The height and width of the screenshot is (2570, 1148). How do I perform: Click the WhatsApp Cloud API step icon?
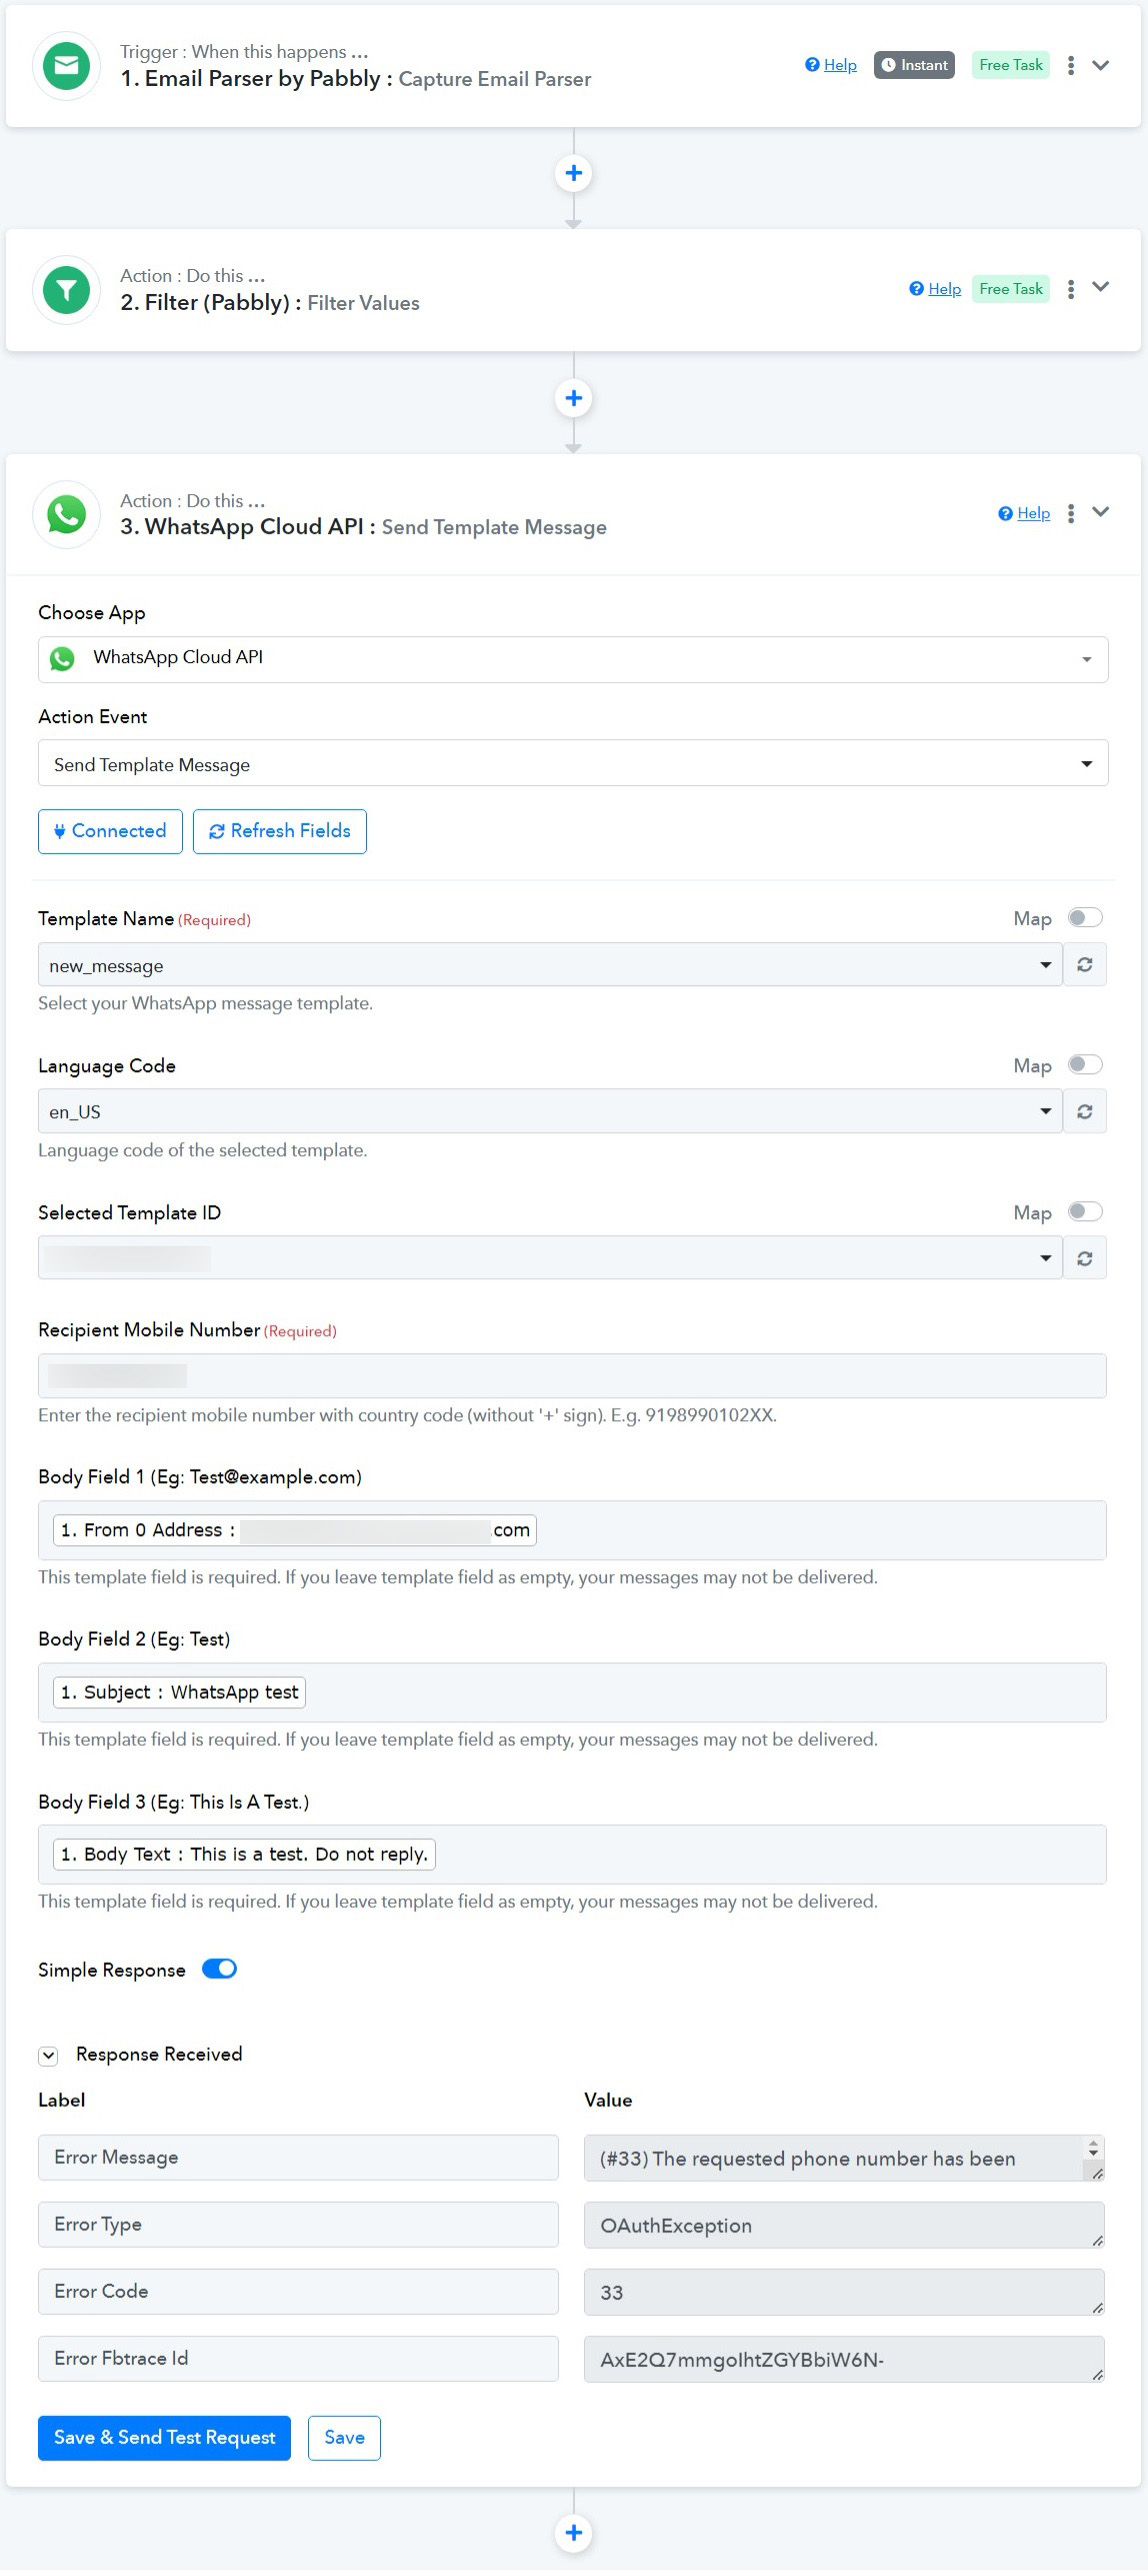pos(66,514)
